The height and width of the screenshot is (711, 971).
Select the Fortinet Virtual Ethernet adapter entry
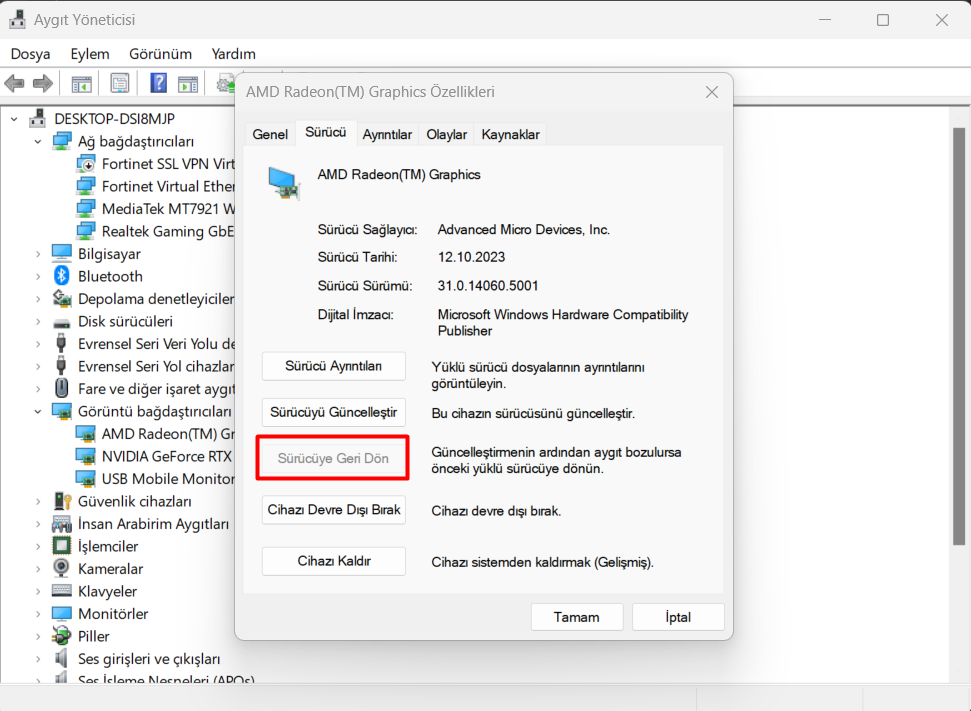155,186
